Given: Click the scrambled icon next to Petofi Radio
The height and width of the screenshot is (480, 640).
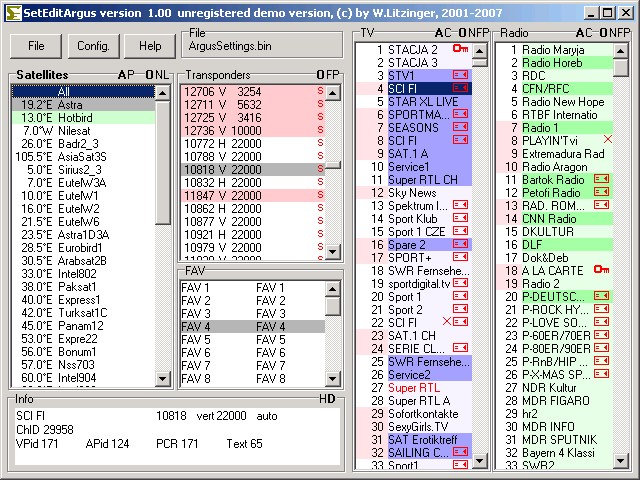Looking at the screenshot, I should [601, 192].
